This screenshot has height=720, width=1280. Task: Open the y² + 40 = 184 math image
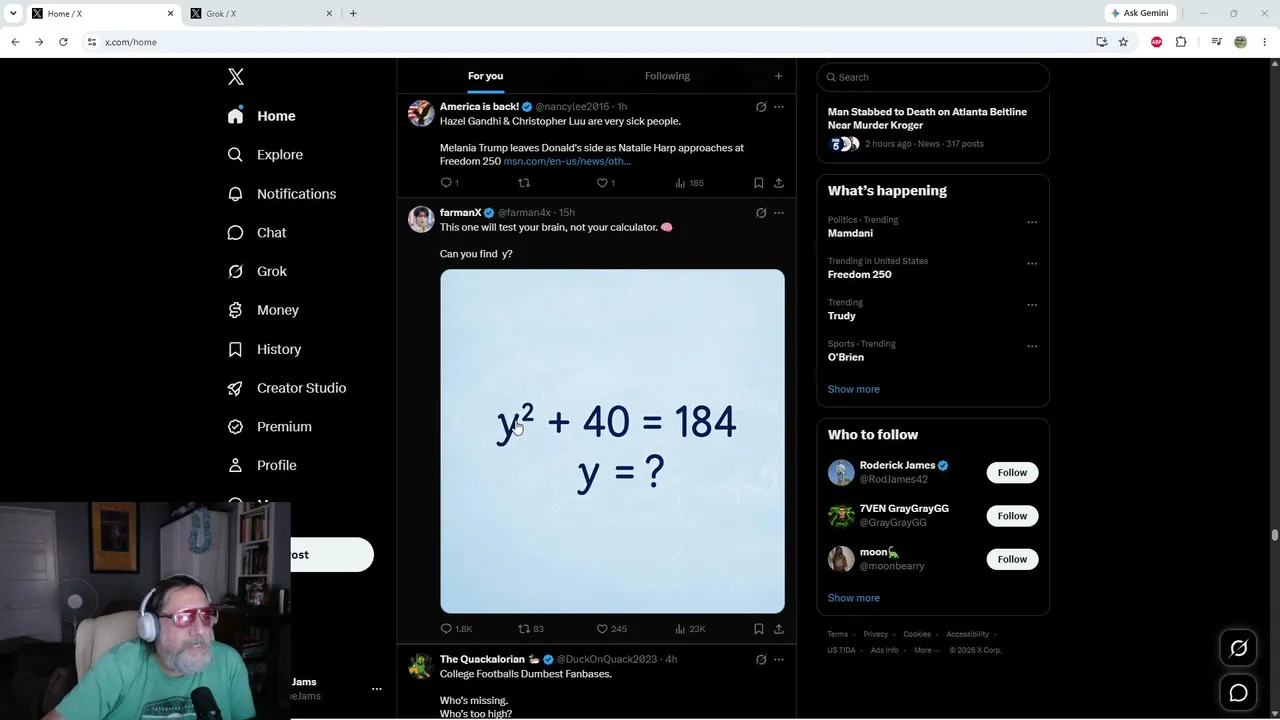coord(612,441)
